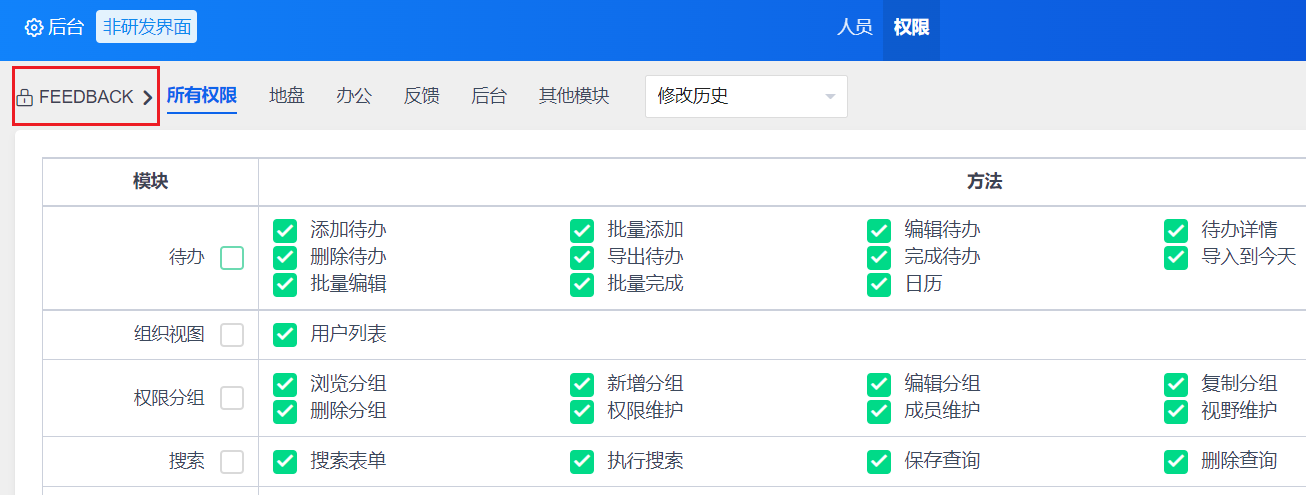
Task: Click the lock icon before FEEDBACK
Action: (x=25, y=98)
